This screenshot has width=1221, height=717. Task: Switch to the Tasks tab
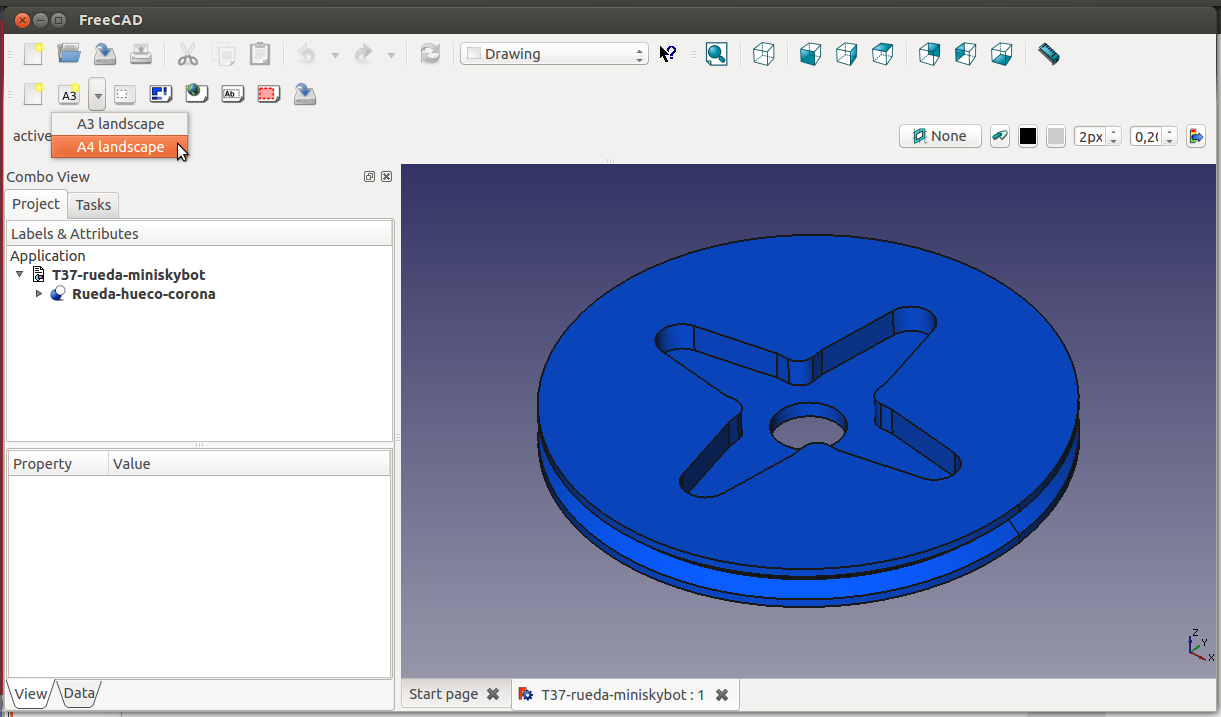coord(93,205)
